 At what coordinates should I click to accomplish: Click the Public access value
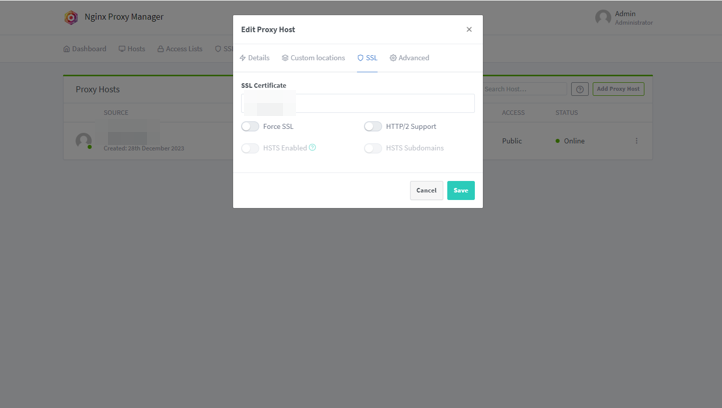click(x=512, y=141)
